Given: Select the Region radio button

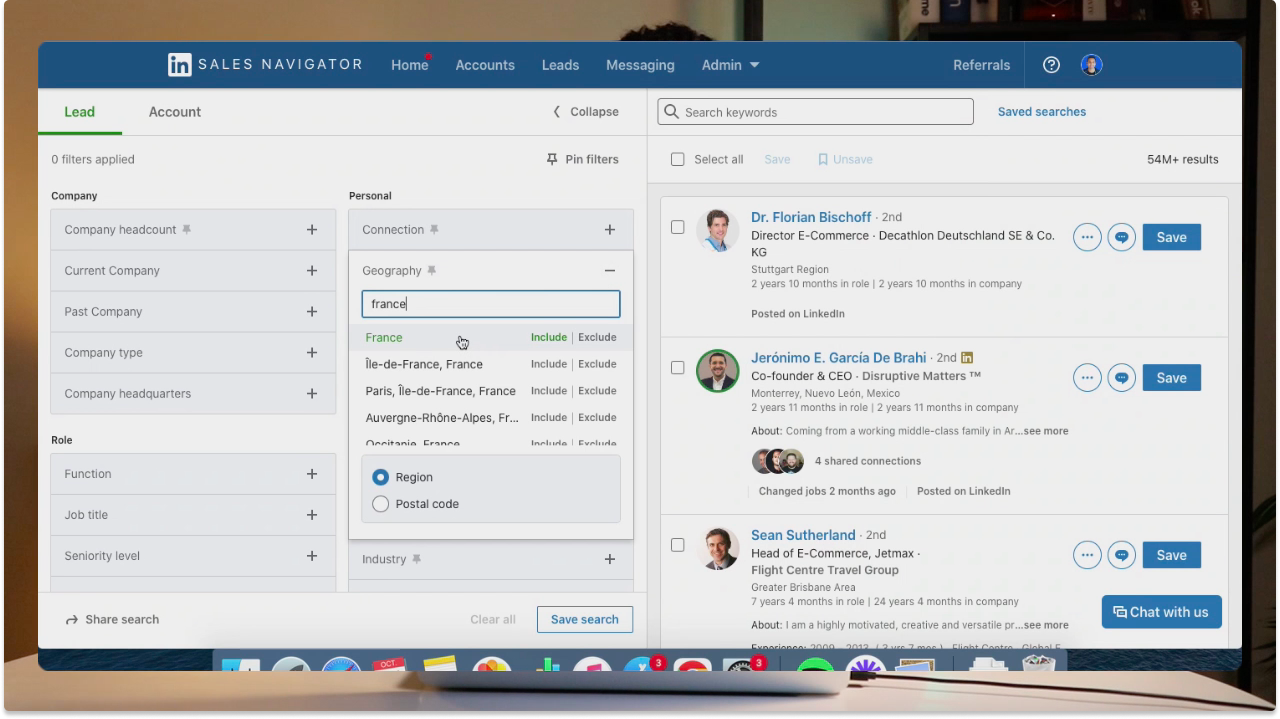Looking at the screenshot, I should point(380,478).
